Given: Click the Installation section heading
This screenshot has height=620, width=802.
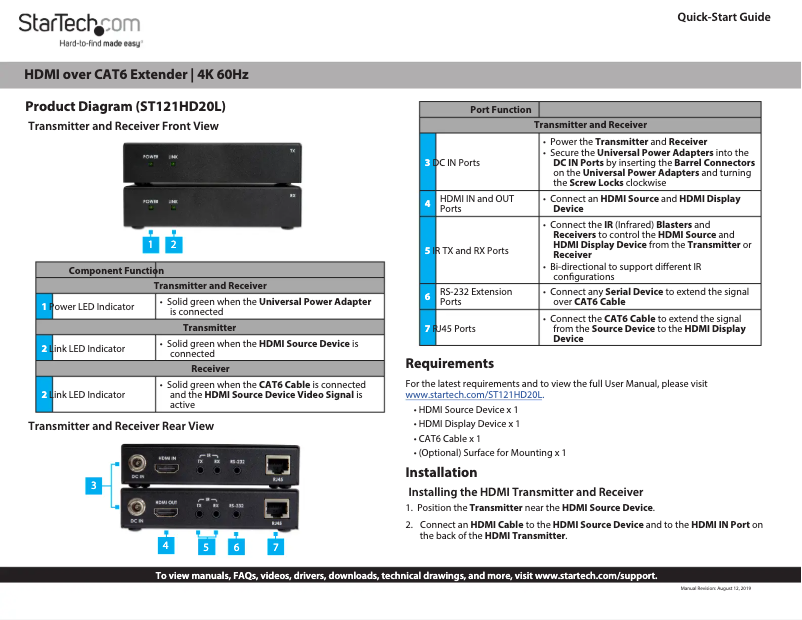Looking at the screenshot, I should (x=439, y=472).
